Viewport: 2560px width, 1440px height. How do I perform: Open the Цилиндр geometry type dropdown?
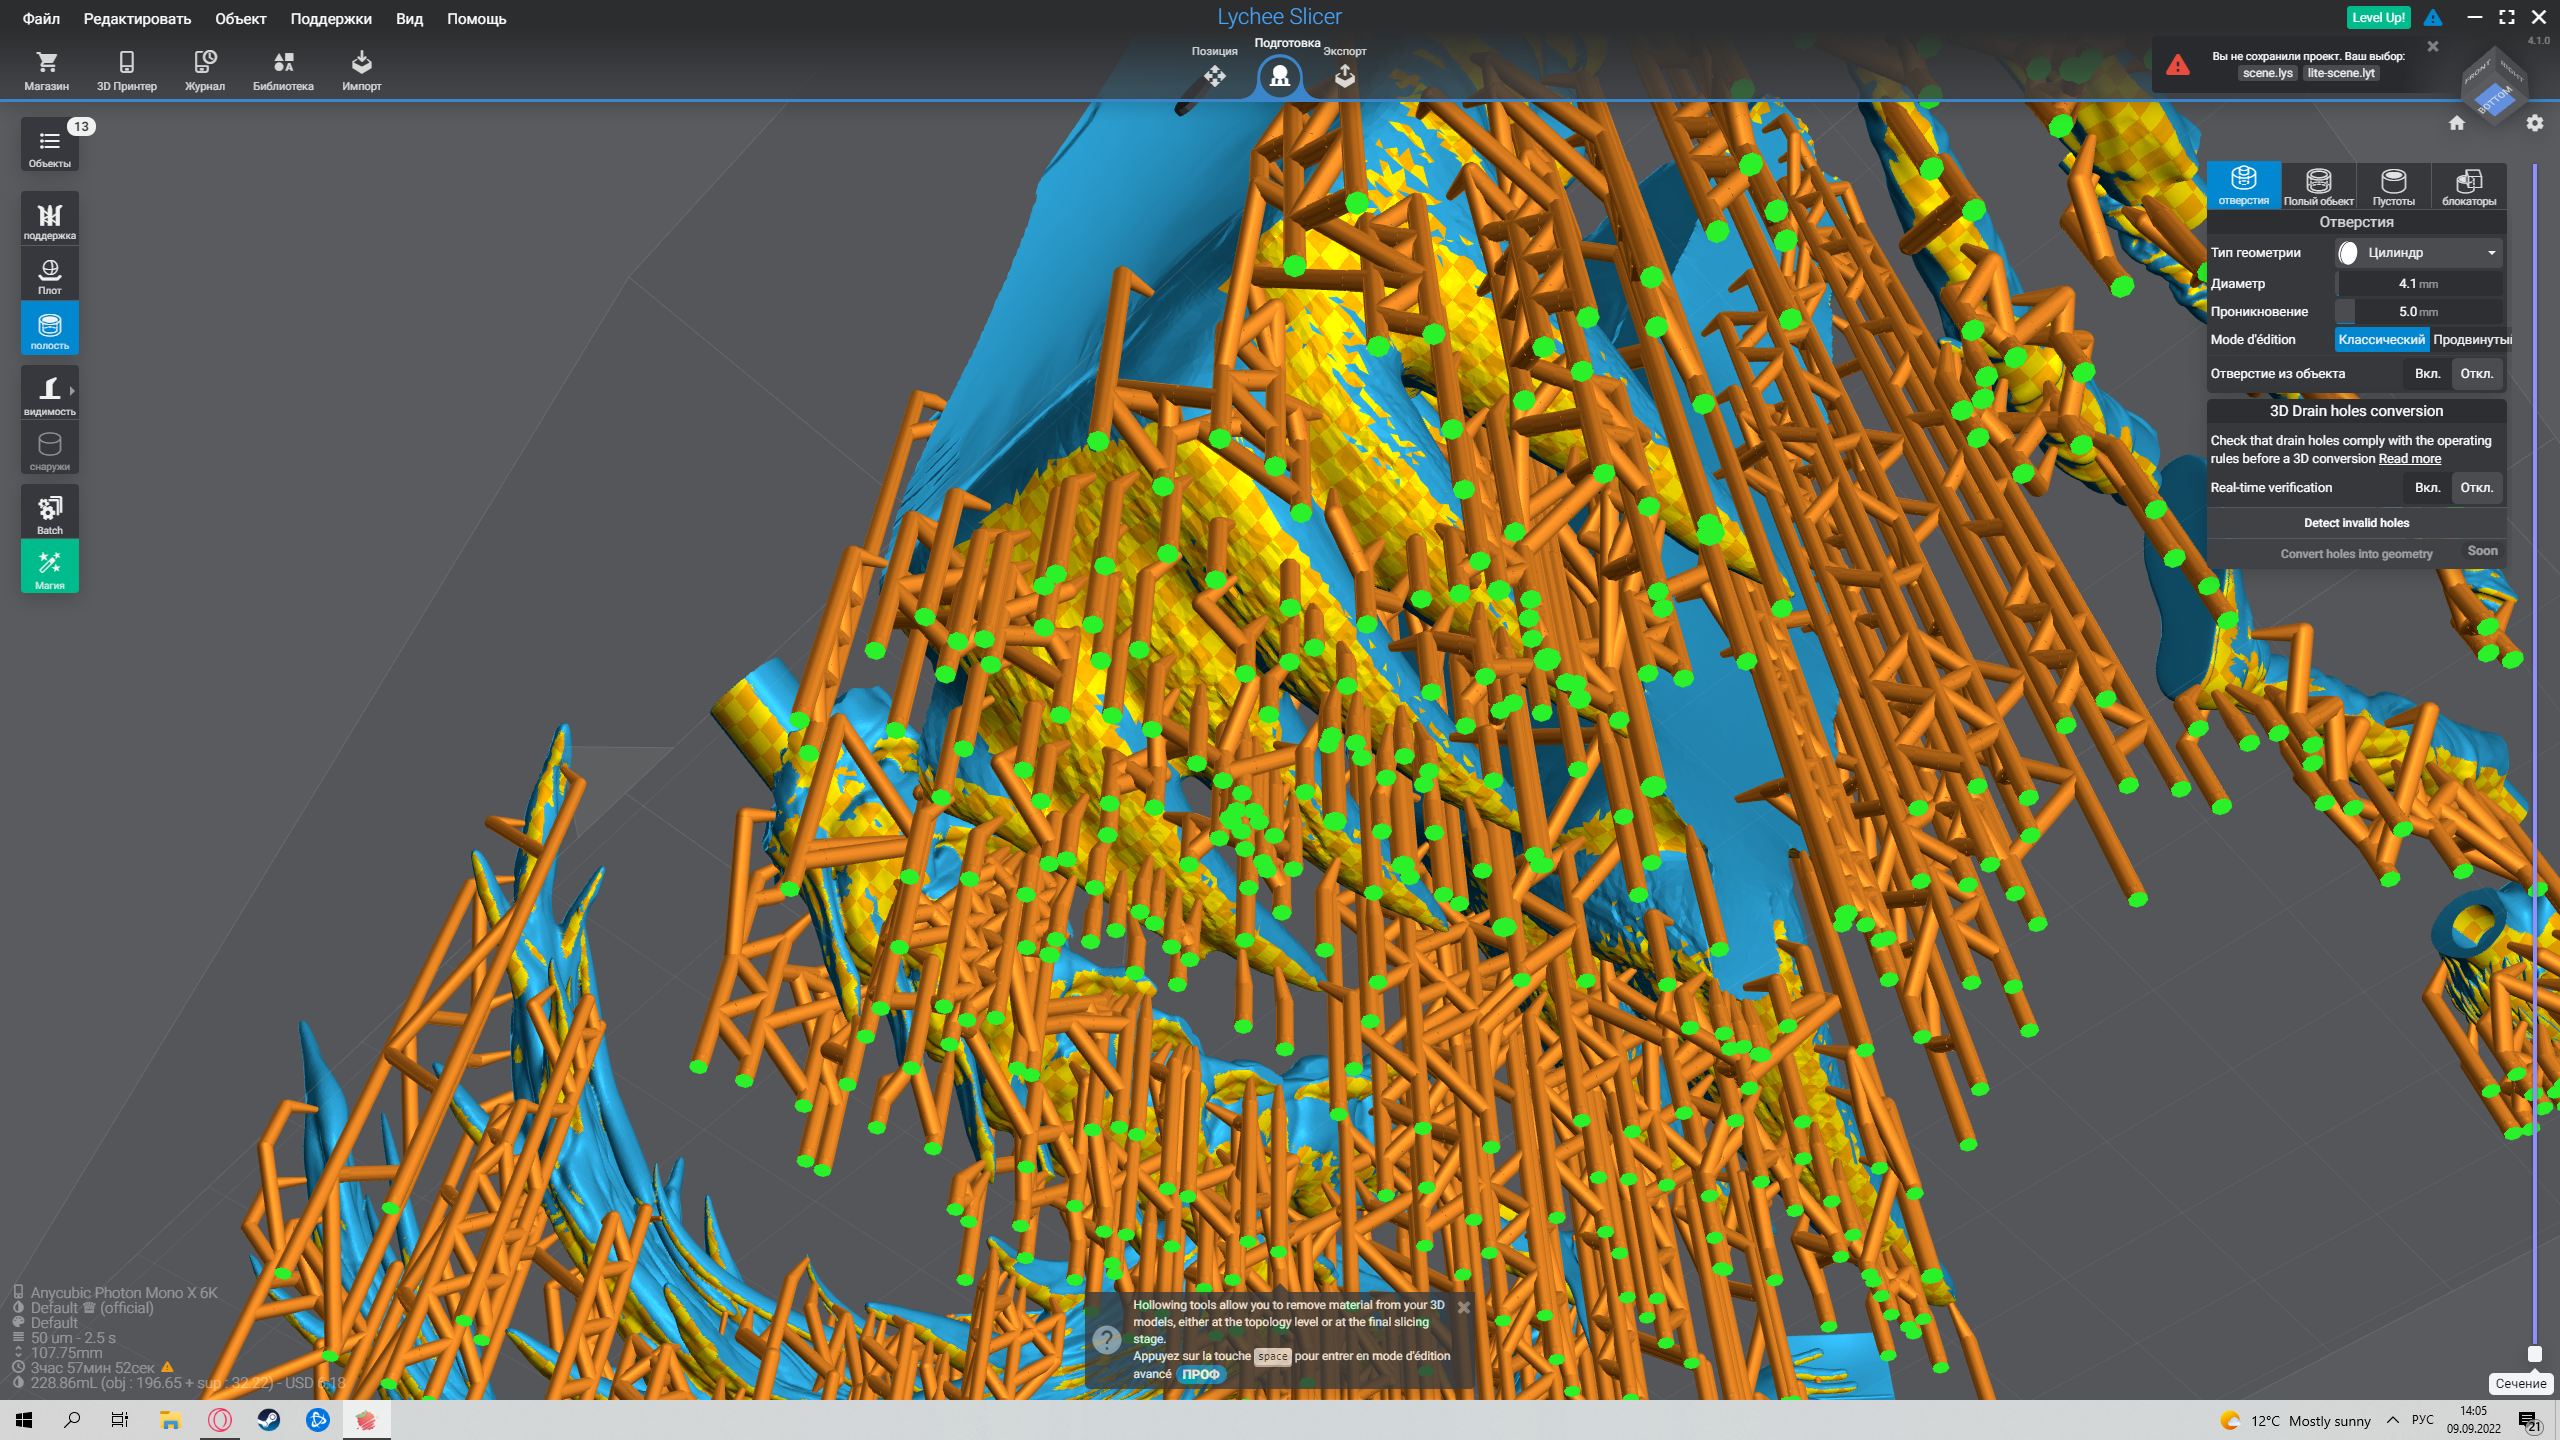(x=2418, y=253)
